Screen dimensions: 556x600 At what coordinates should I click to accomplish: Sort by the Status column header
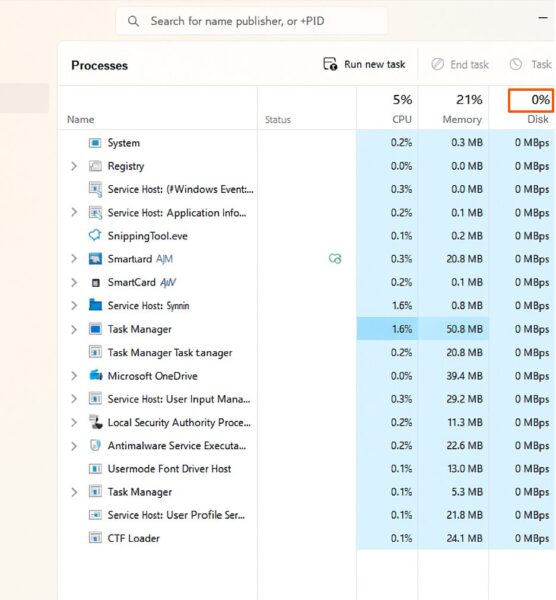click(278, 120)
